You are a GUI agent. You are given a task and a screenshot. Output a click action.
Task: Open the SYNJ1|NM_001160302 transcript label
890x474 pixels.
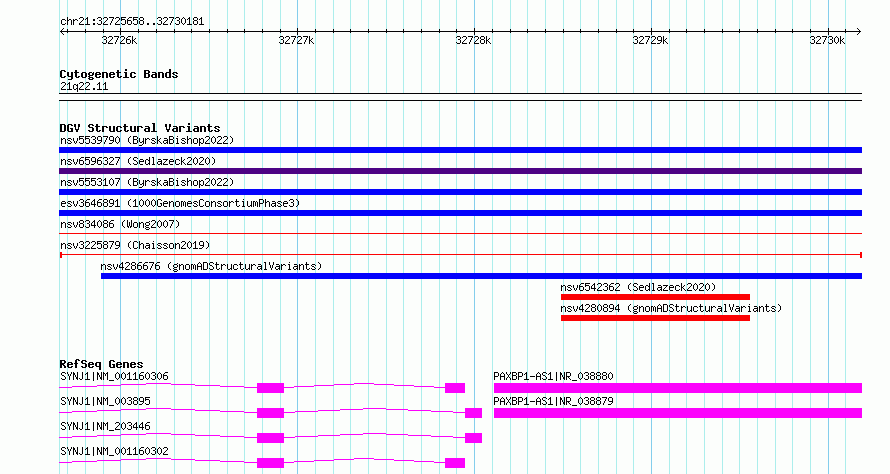(114, 451)
